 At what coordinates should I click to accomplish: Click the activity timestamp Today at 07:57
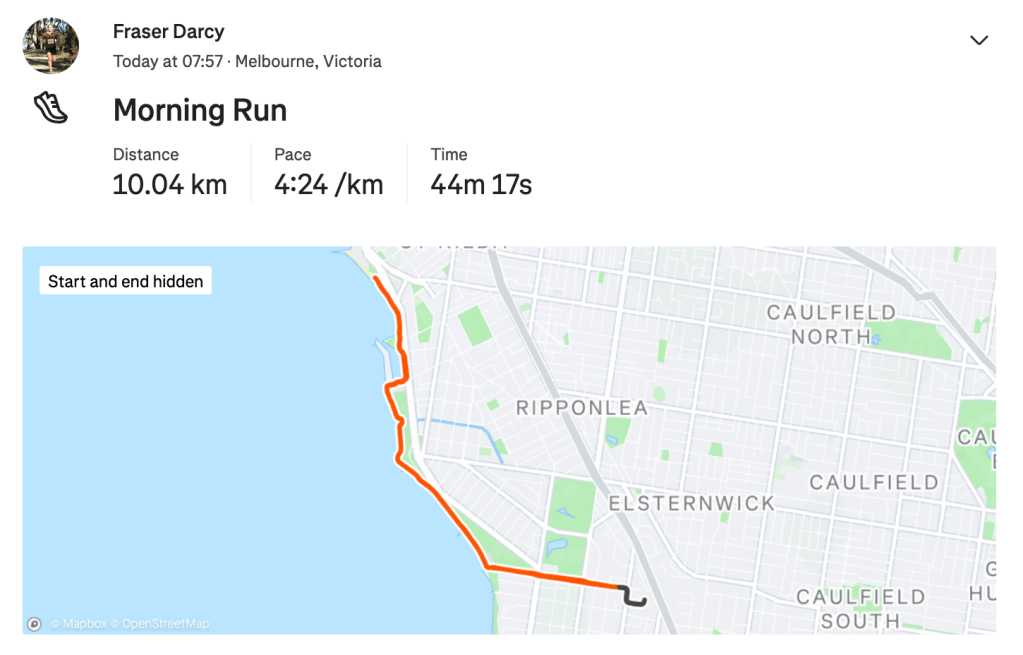169,61
